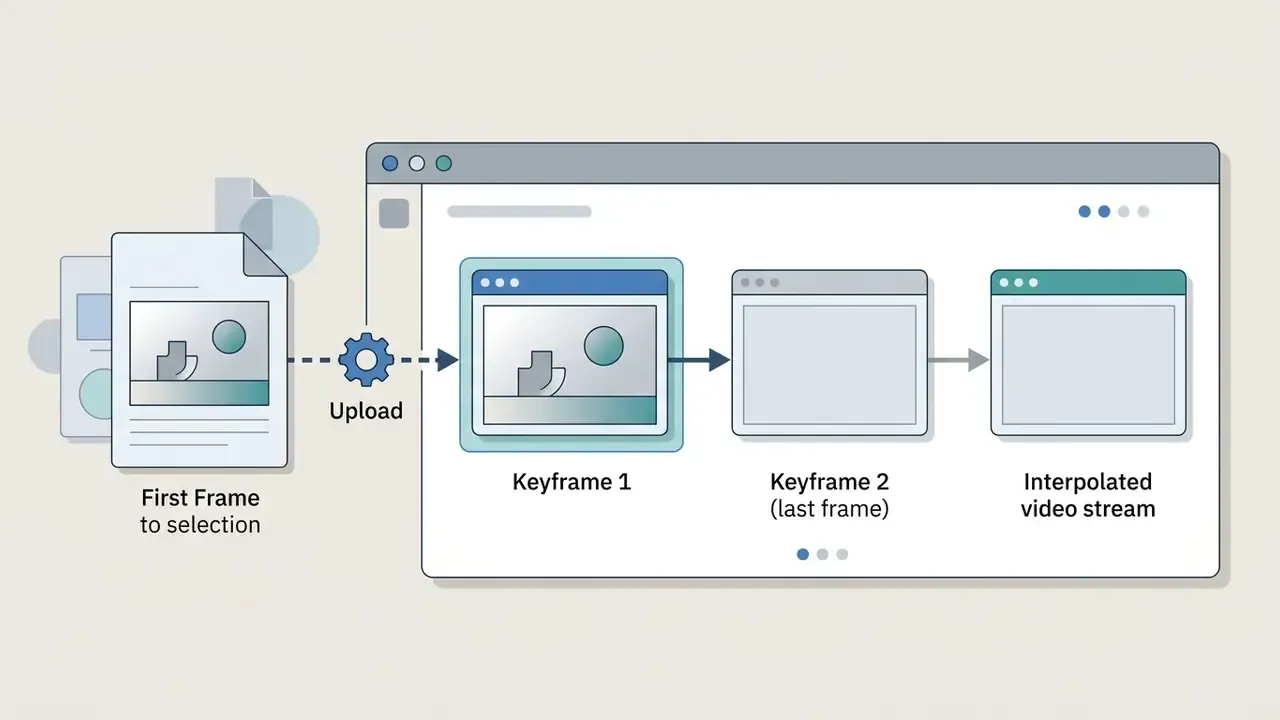Click the "(last frame)" caption text
This screenshot has width=1280, height=720.
pyautogui.click(x=830, y=509)
